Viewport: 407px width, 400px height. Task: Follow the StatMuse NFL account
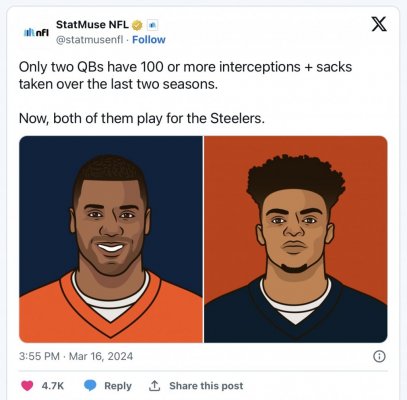point(149,40)
